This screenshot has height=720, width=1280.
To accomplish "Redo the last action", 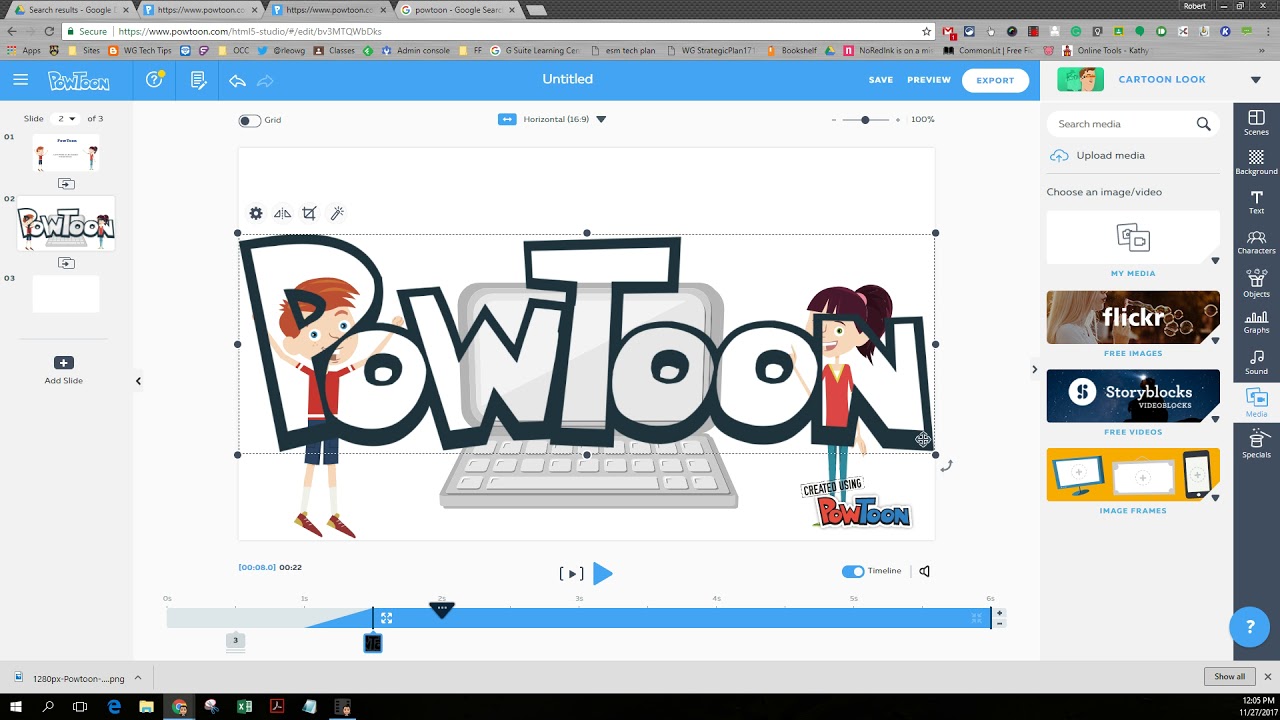I will pos(265,80).
